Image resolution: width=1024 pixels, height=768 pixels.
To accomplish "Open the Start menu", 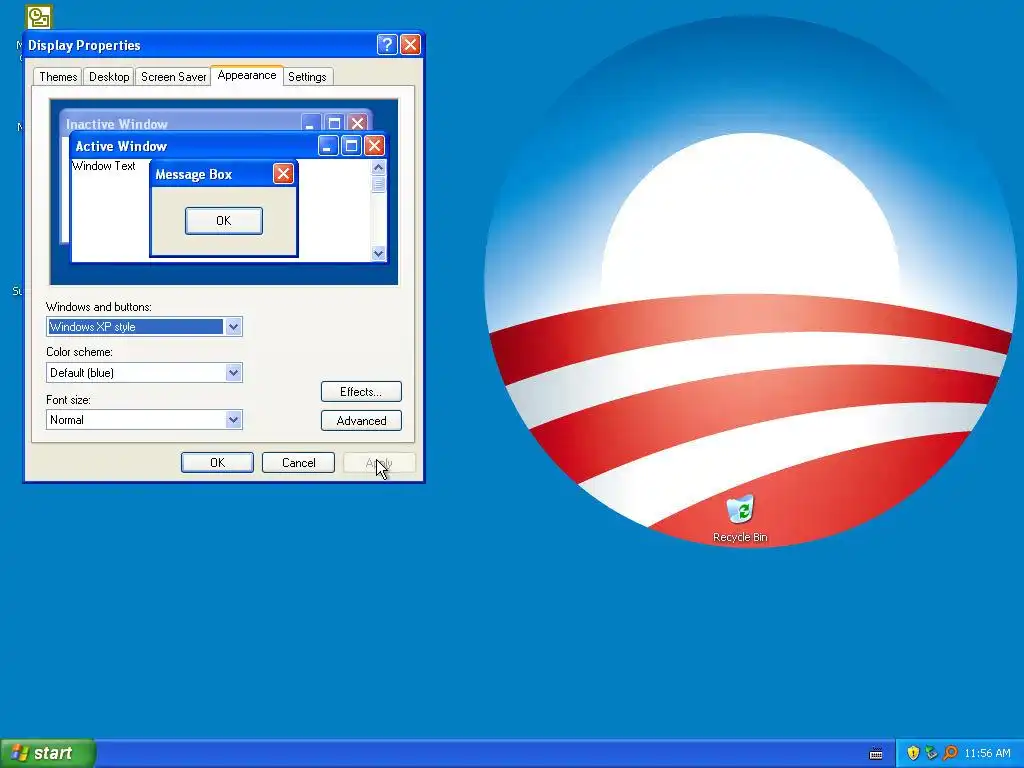I will tap(48, 753).
